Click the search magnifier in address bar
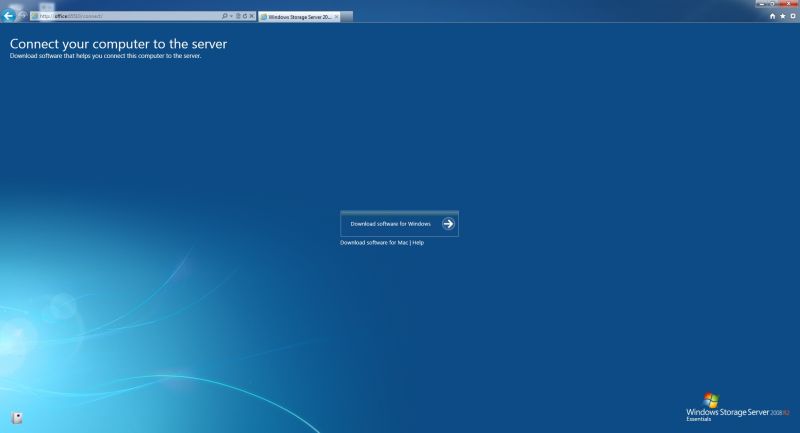Screen dimensions: 800x433 coord(224,16)
